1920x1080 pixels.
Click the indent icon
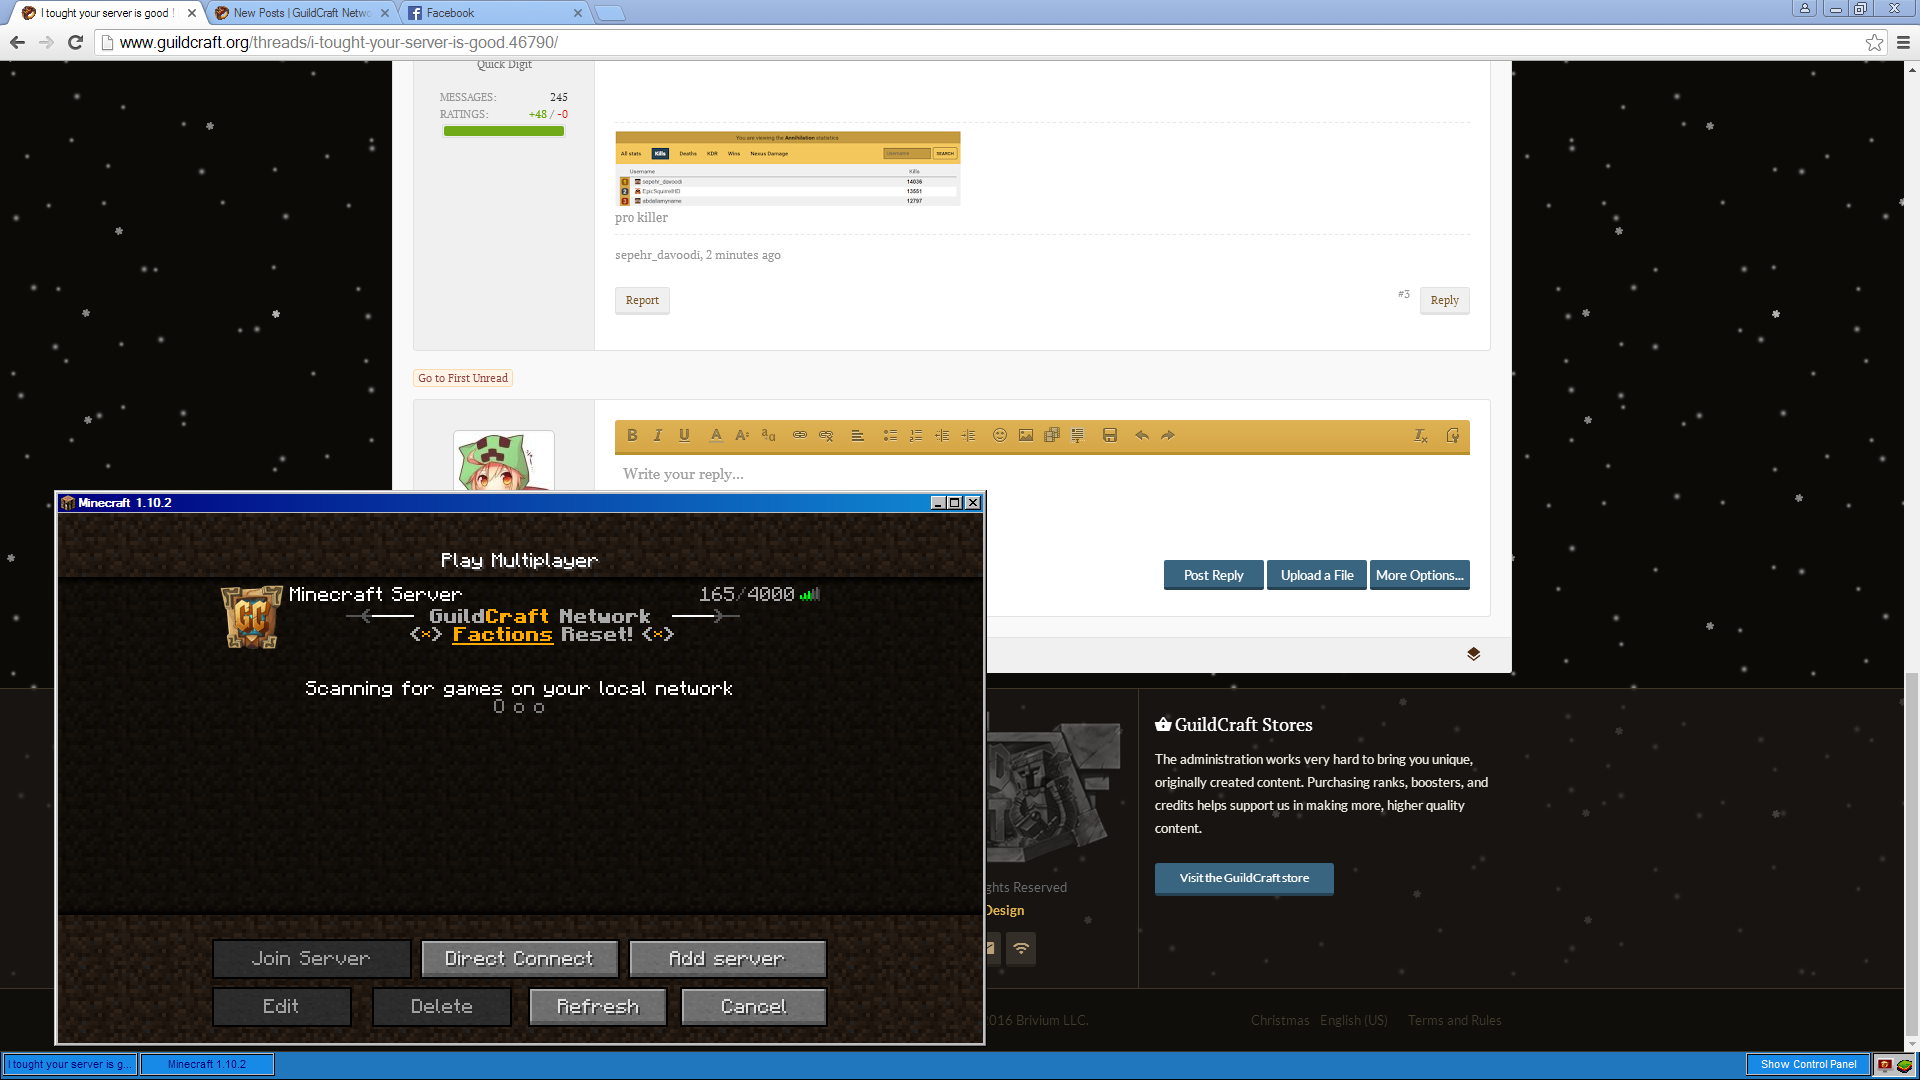(x=968, y=435)
